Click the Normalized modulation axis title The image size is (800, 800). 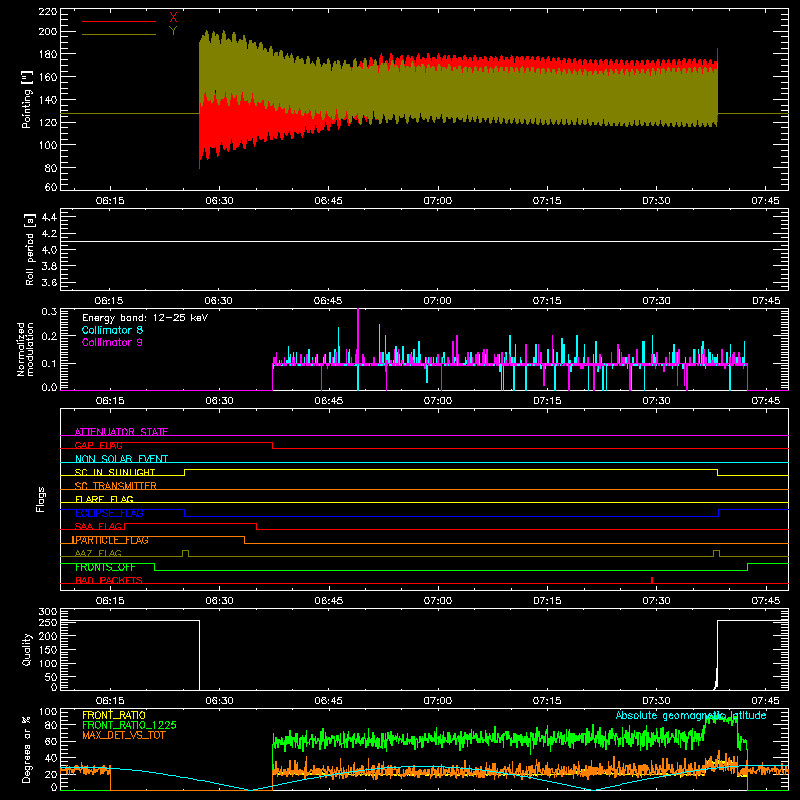pyautogui.click(x=25, y=349)
